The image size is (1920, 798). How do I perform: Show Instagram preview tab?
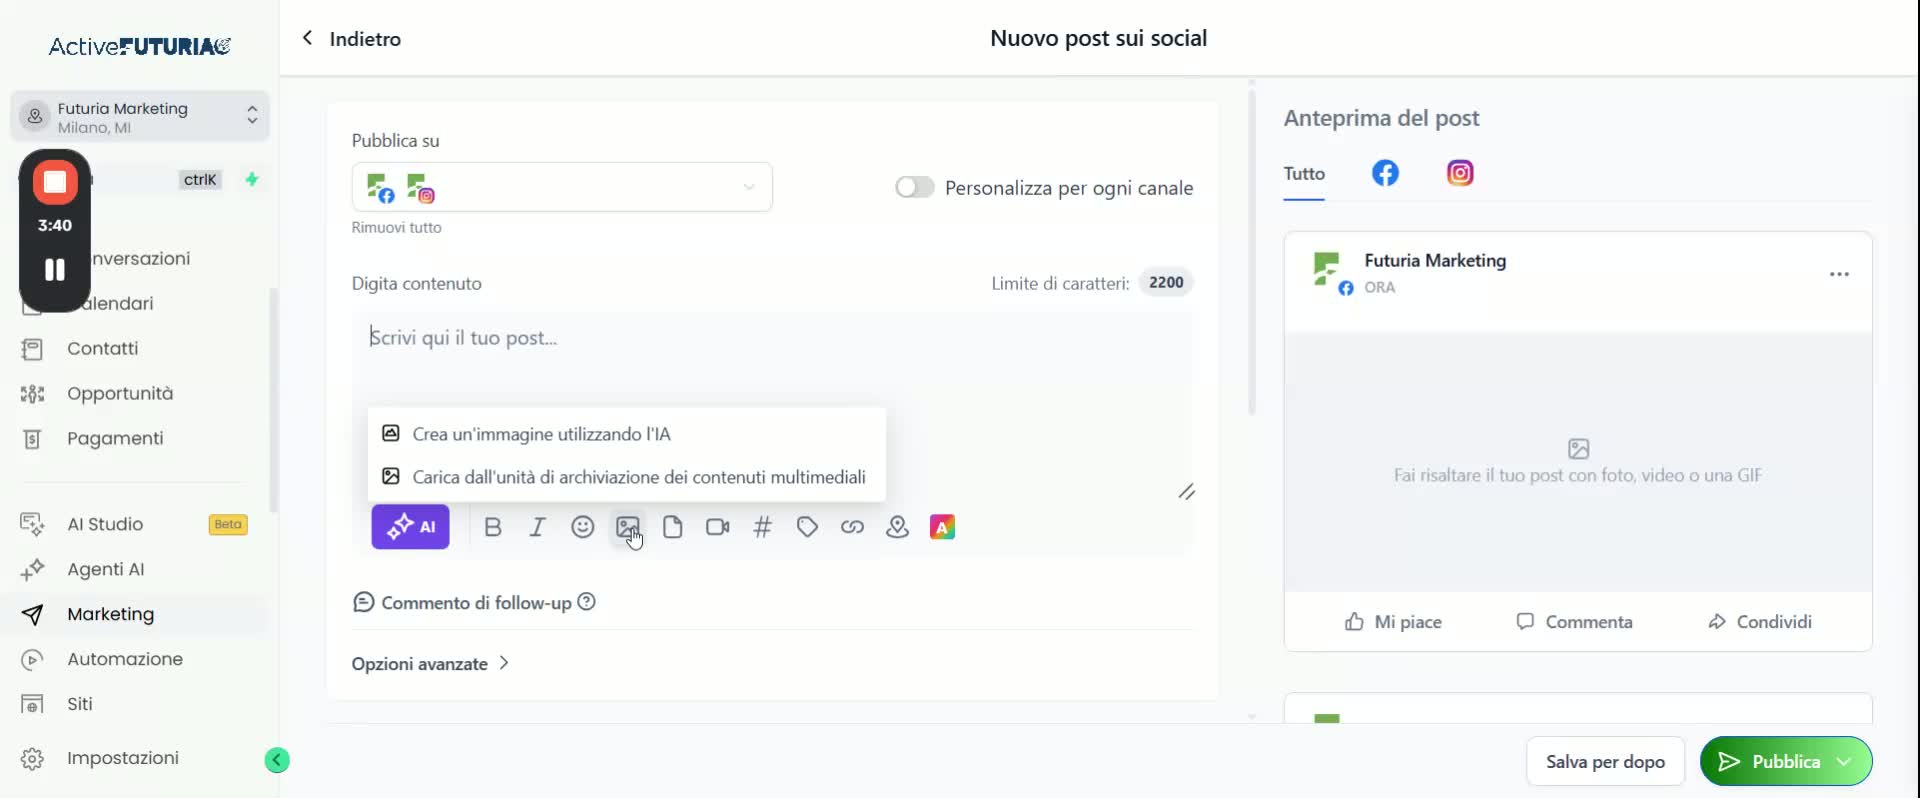(x=1460, y=173)
